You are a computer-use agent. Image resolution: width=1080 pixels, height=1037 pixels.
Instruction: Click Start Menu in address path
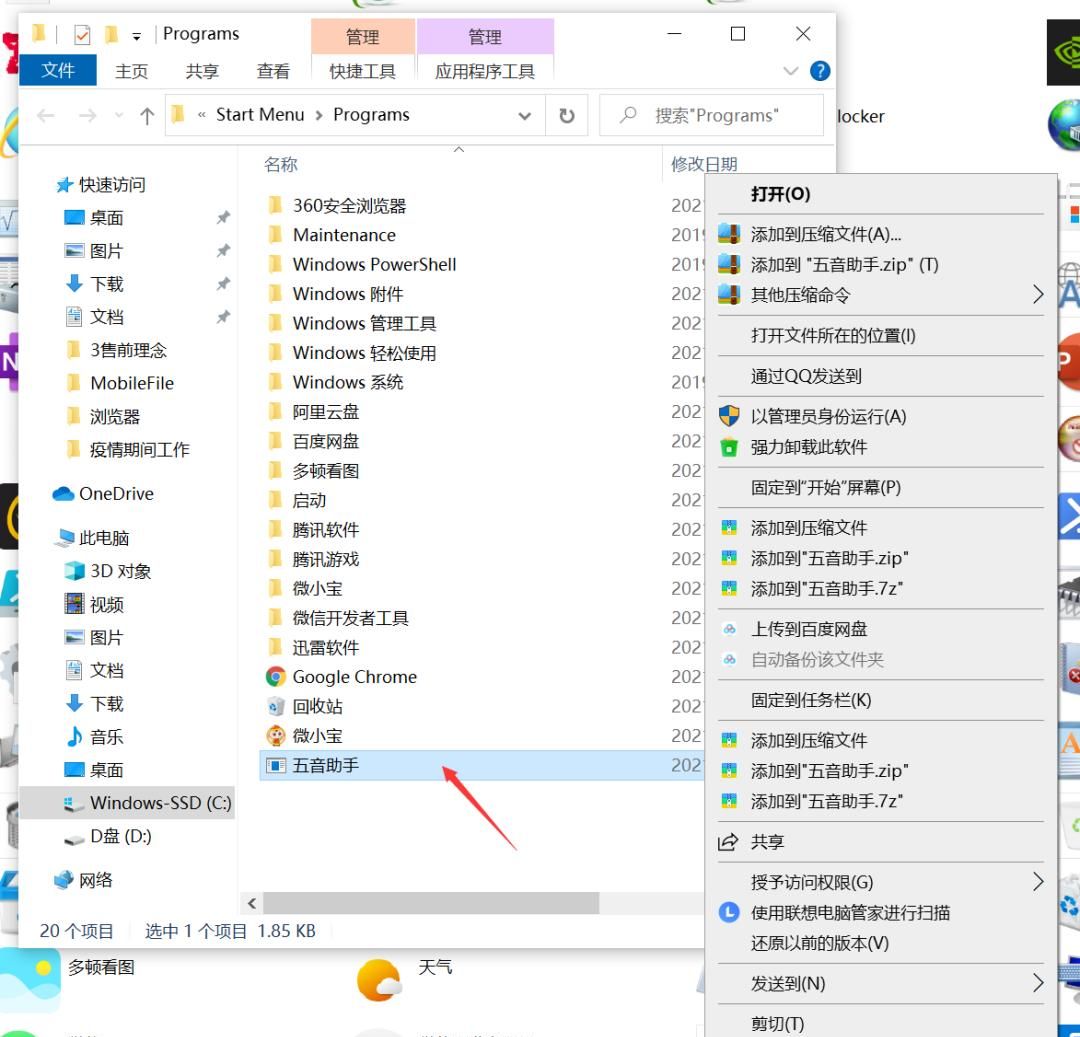tap(260, 115)
